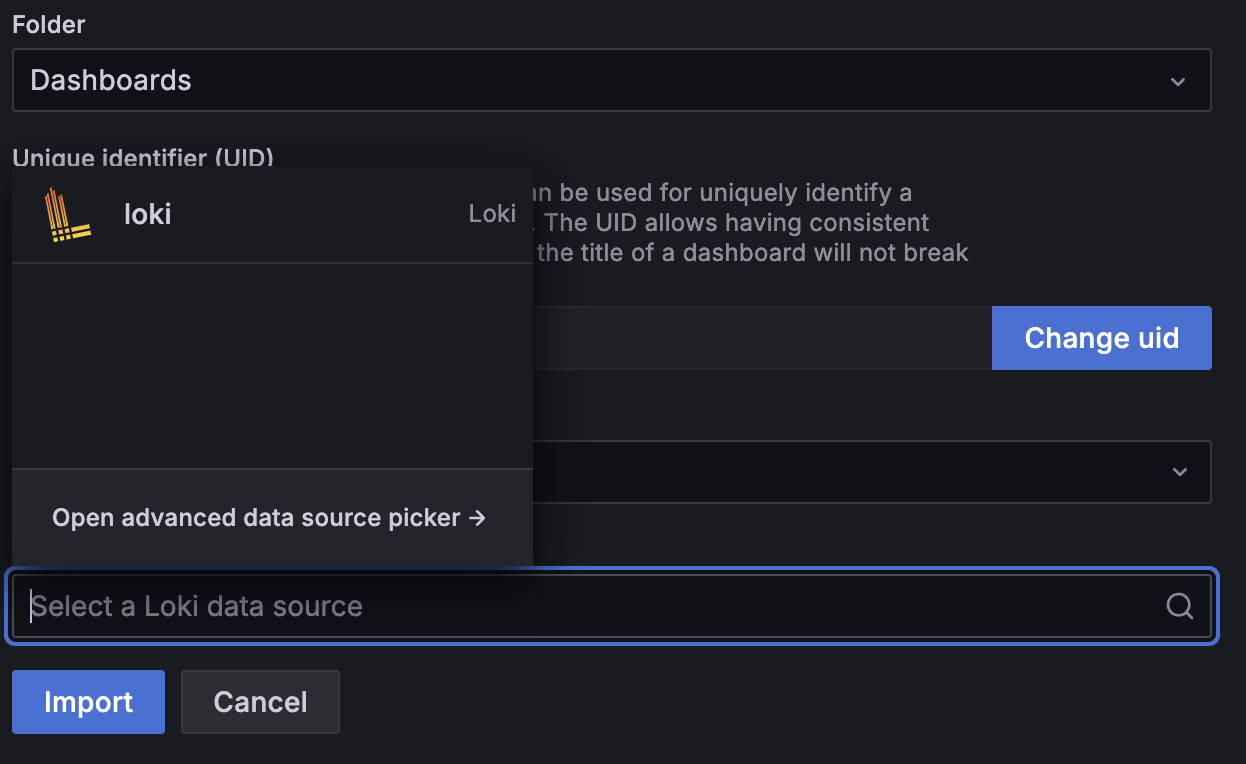Open advanced data source picker
1246x764 pixels.
(269, 518)
